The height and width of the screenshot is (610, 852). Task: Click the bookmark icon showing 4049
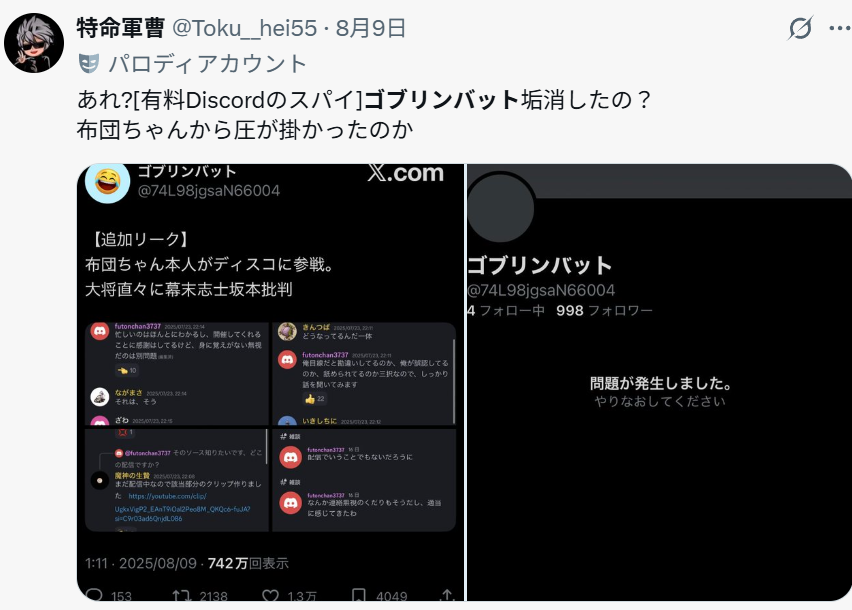(359, 595)
